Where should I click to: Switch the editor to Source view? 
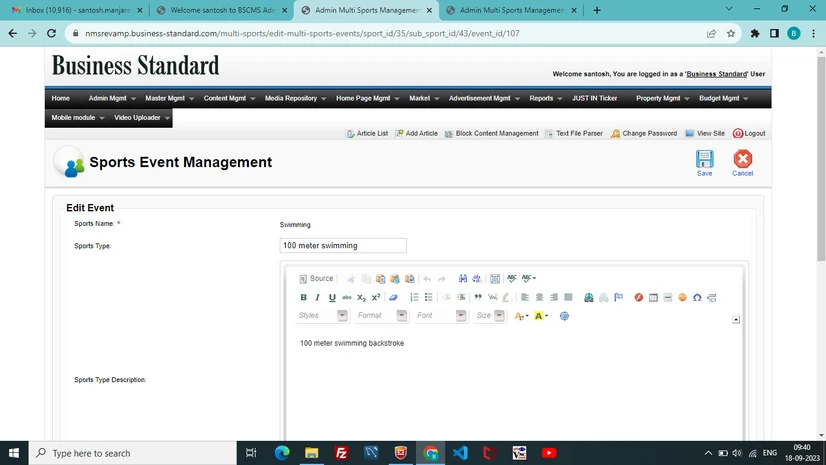(316, 278)
